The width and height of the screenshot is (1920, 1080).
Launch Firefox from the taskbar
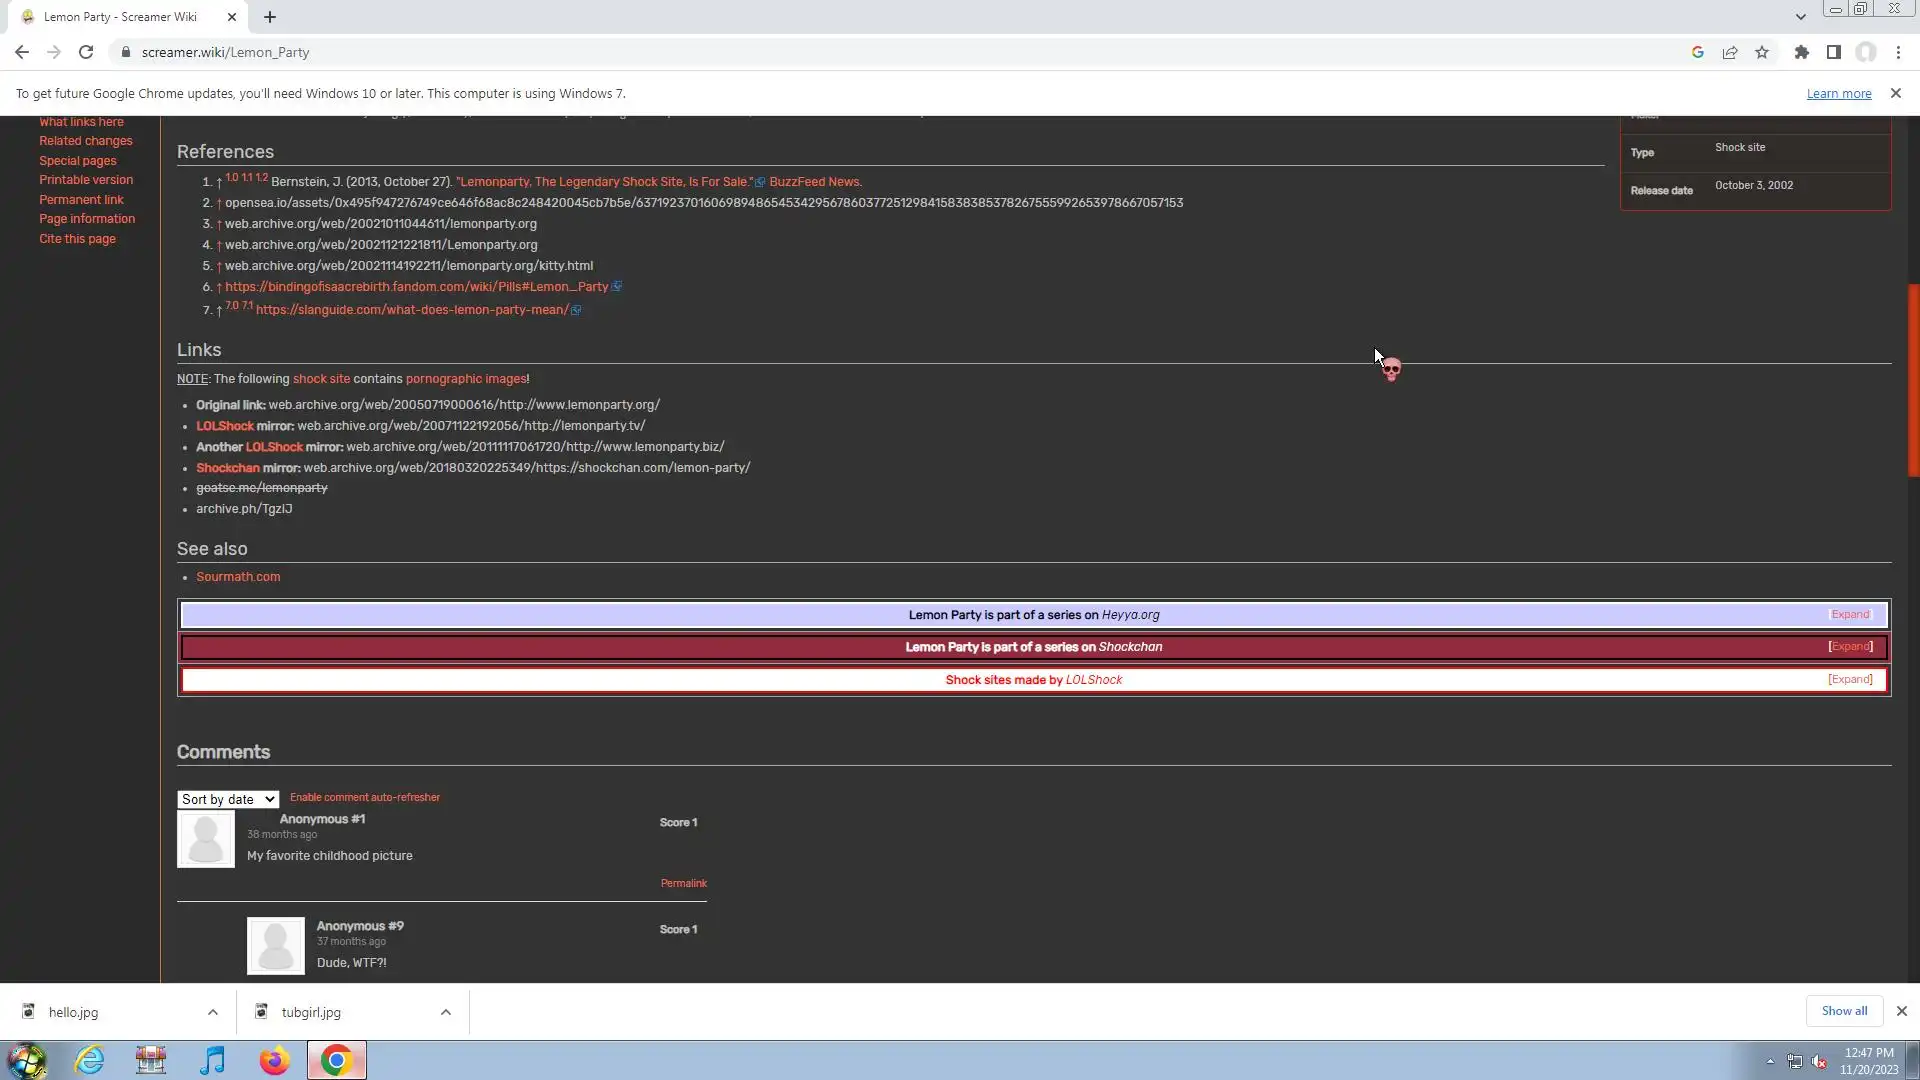click(x=274, y=1060)
